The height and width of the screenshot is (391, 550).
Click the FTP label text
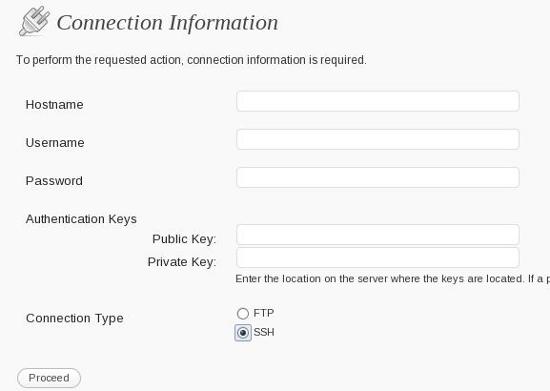tap(263, 313)
